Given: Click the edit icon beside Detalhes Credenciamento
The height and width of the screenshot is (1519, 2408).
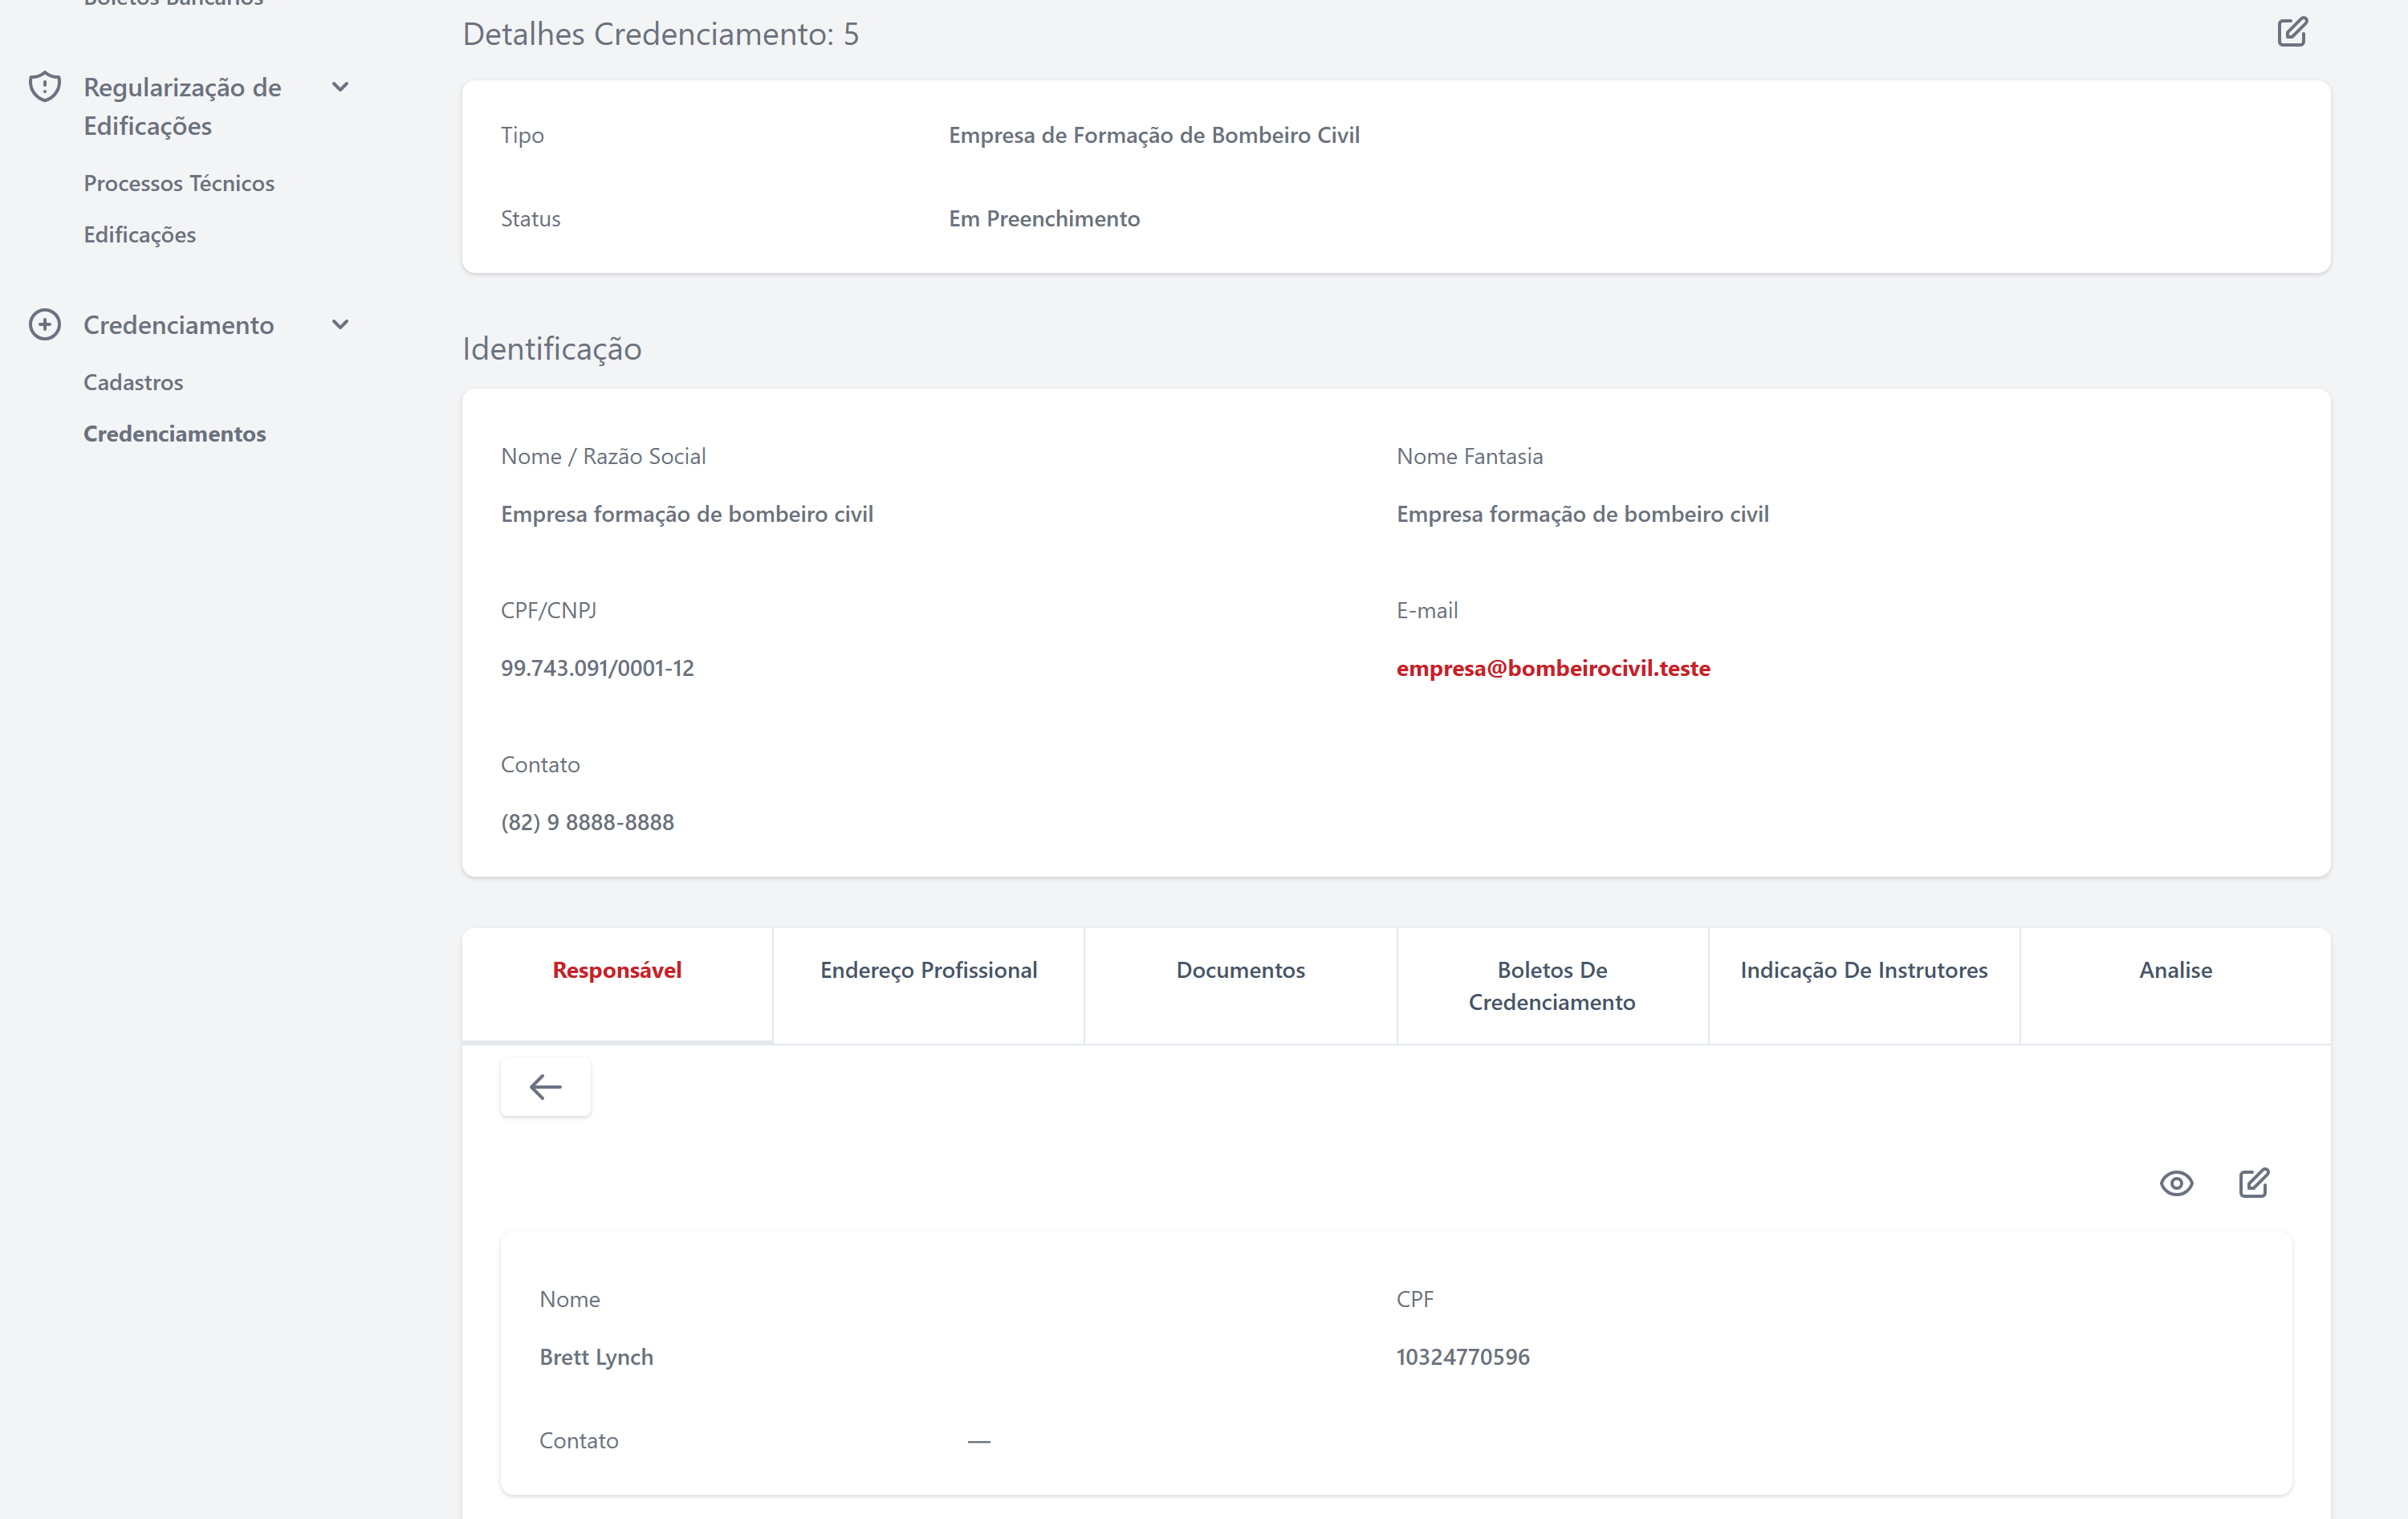Looking at the screenshot, I should click(x=2292, y=33).
